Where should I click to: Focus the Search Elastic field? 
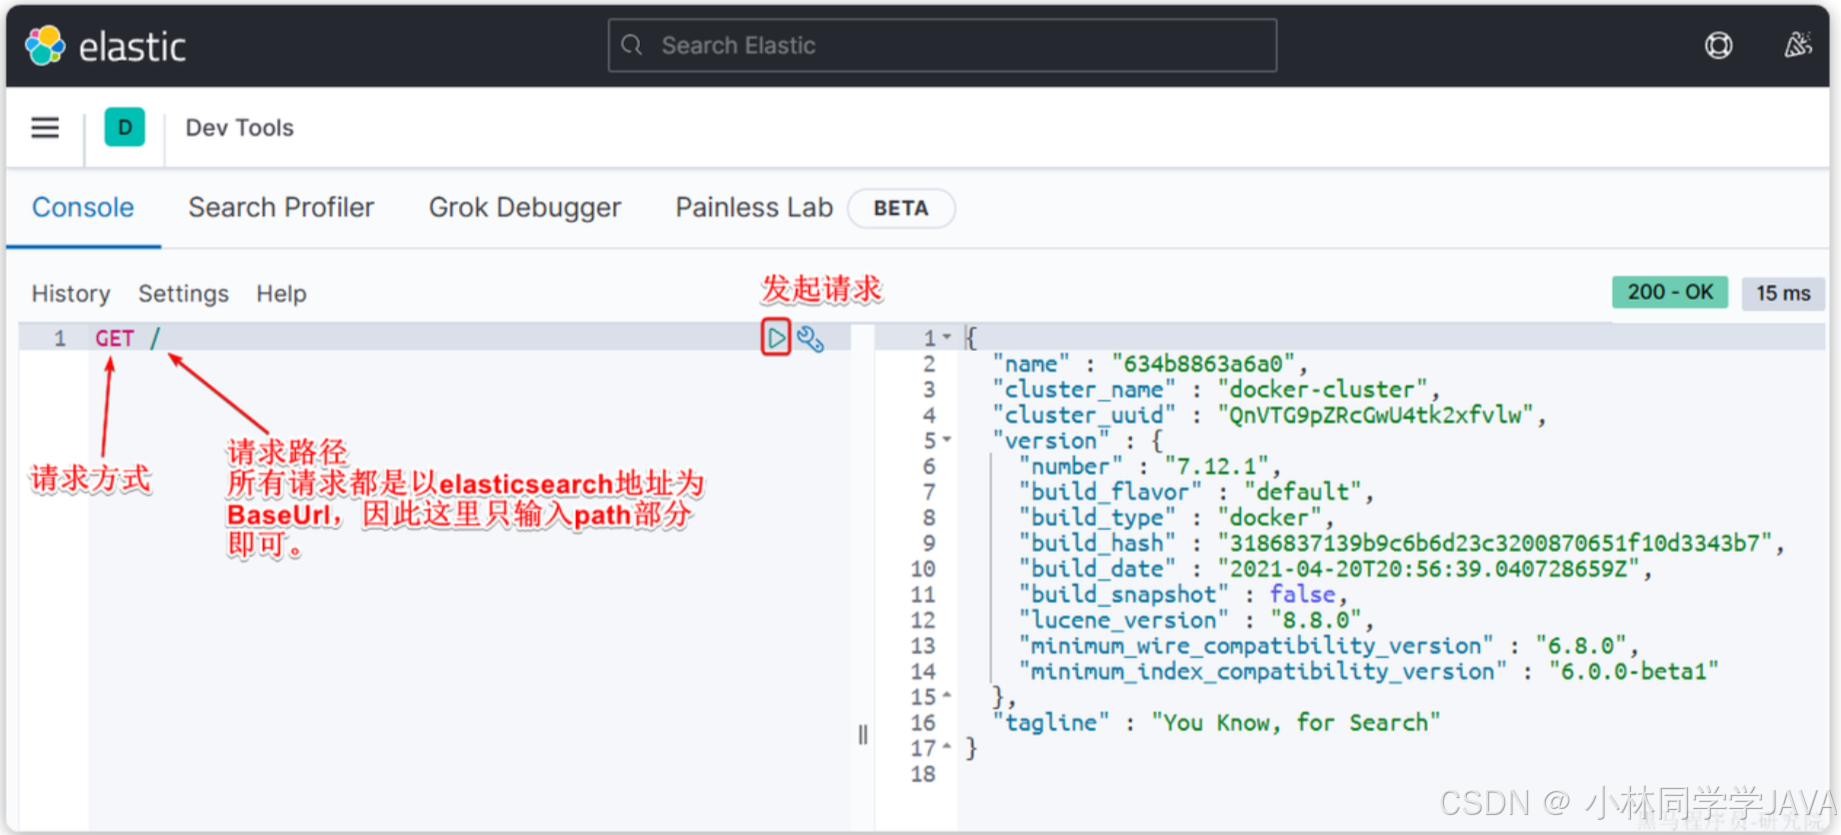pos(942,45)
